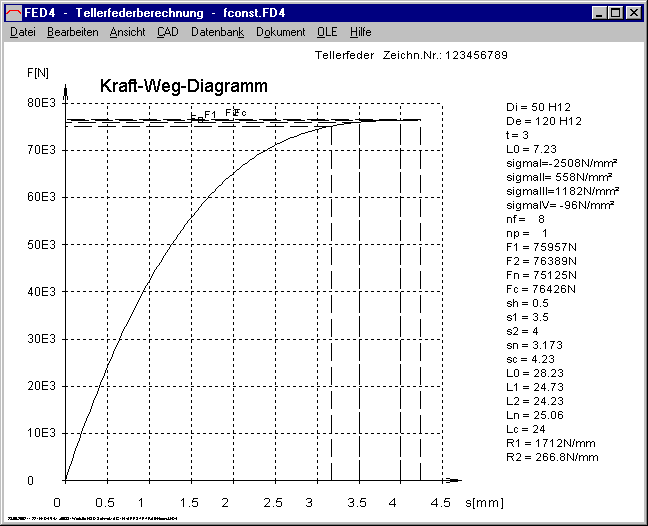Close the FED4 window
The image size is (648, 526).
[634, 12]
